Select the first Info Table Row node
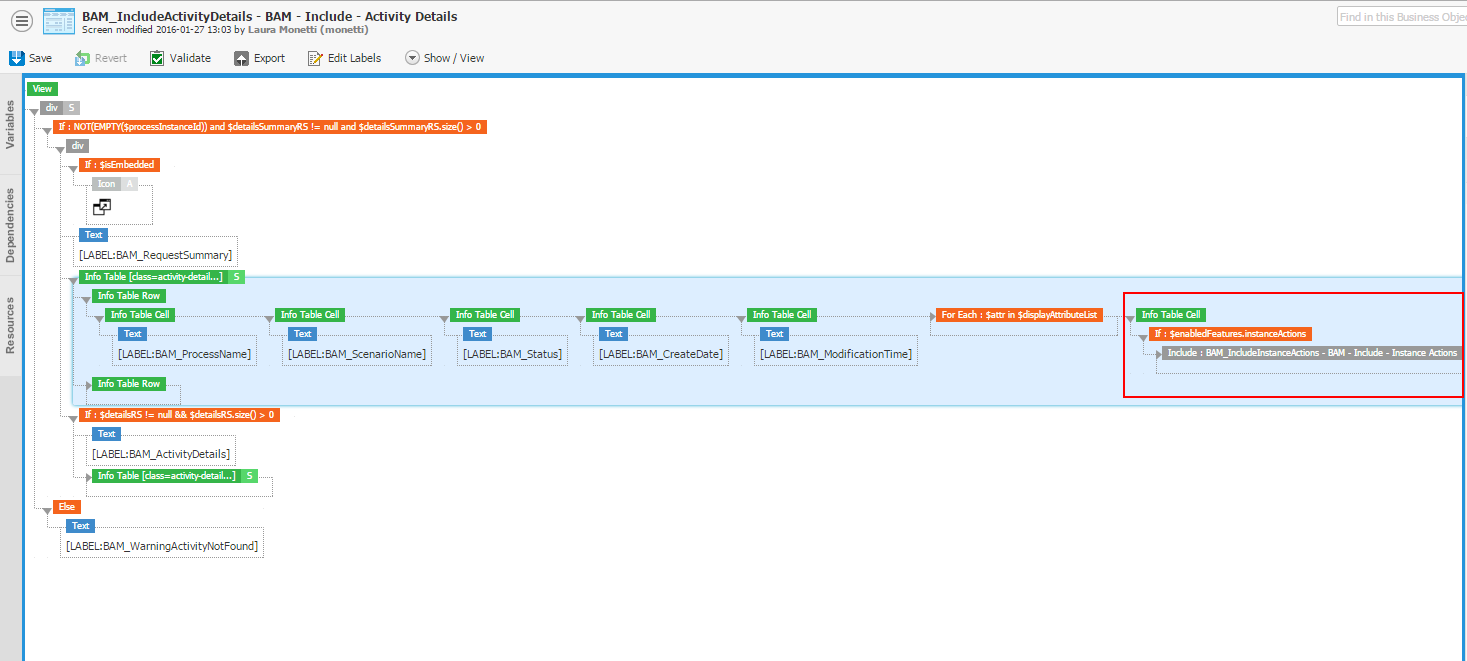Screen dimensions: 1467x661 click(x=129, y=296)
